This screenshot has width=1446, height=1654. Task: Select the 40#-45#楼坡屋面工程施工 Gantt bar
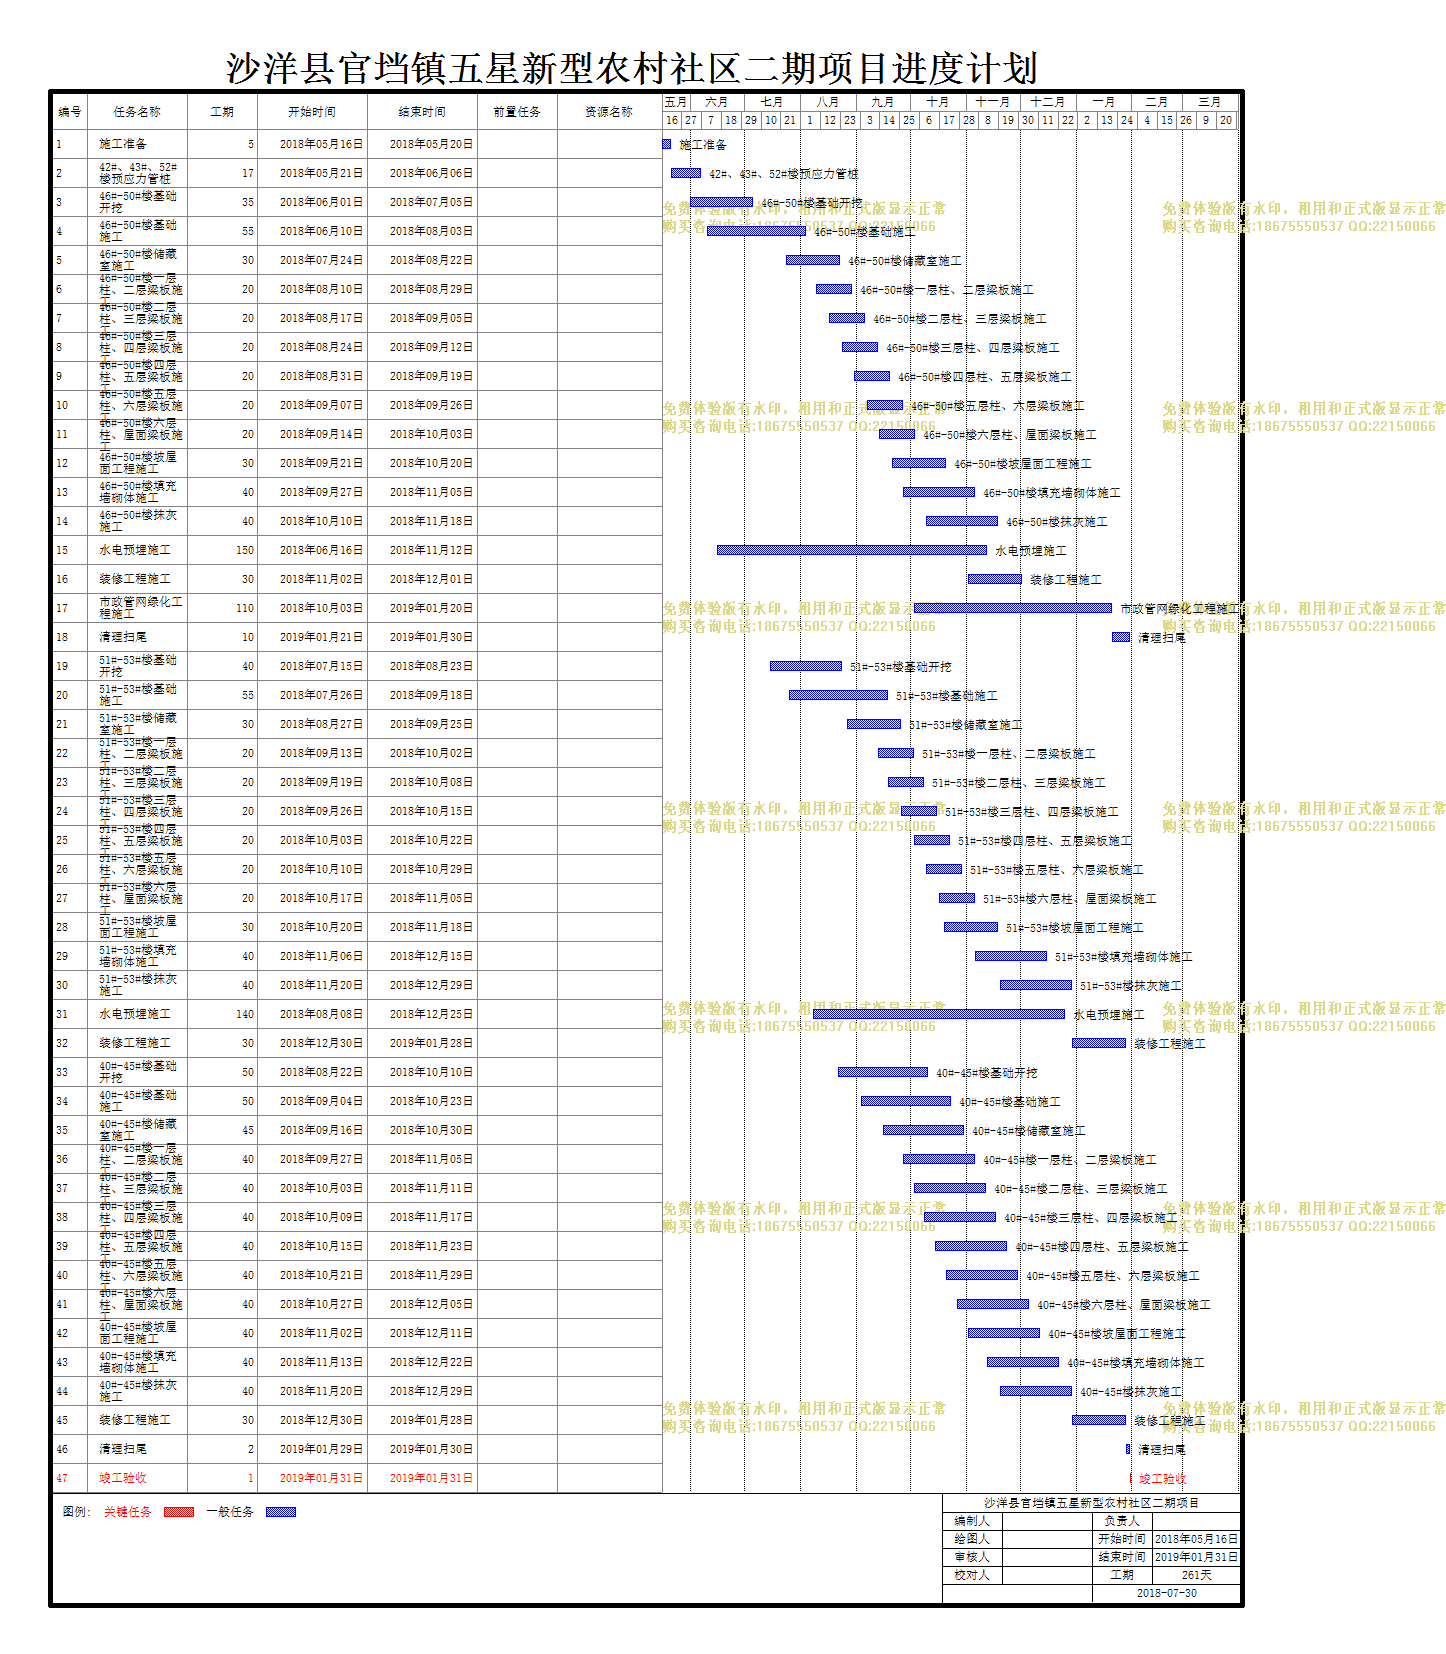(x=1003, y=1333)
